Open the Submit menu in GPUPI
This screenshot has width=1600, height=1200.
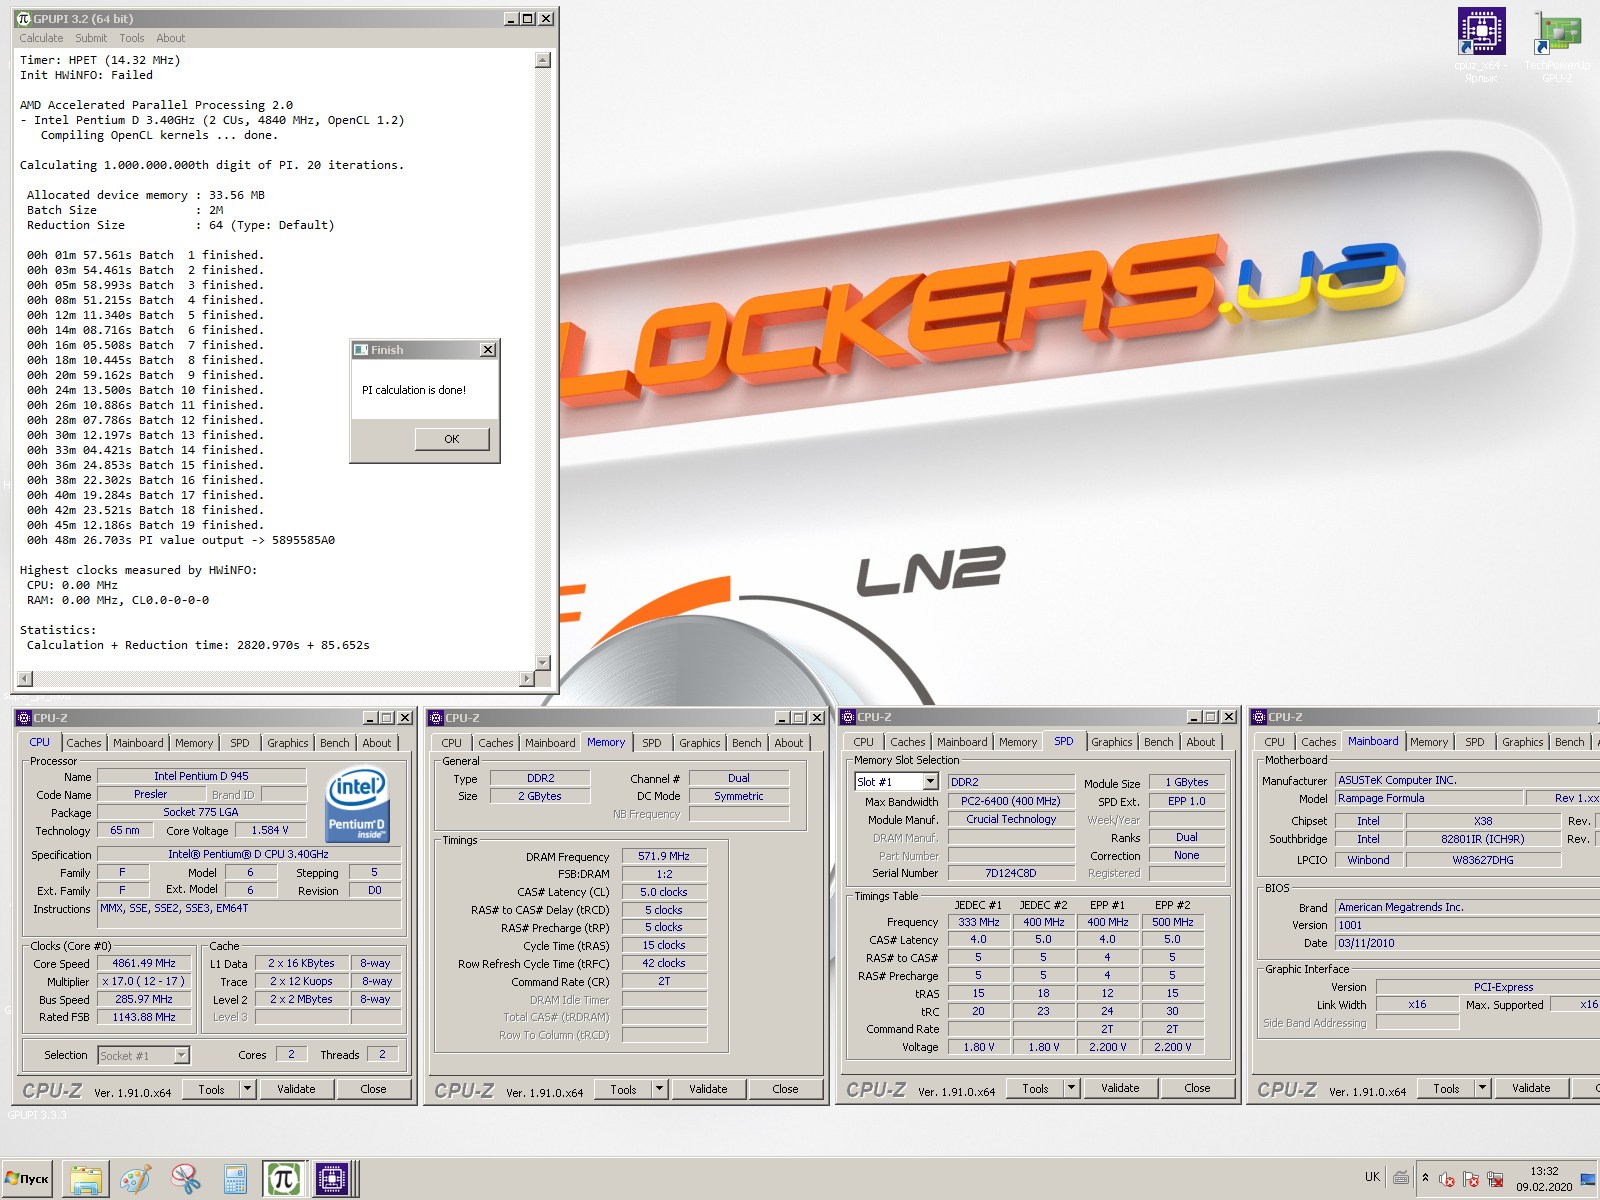[x=91, y=38]
